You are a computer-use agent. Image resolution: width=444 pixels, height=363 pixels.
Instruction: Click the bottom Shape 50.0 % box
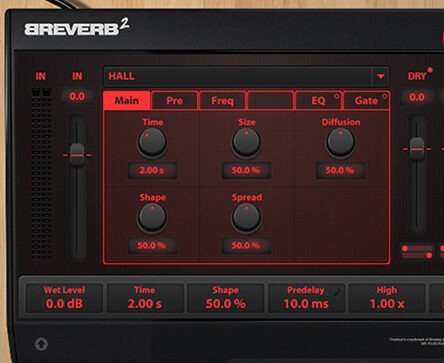pyautogui.click(x=226, y=298)
